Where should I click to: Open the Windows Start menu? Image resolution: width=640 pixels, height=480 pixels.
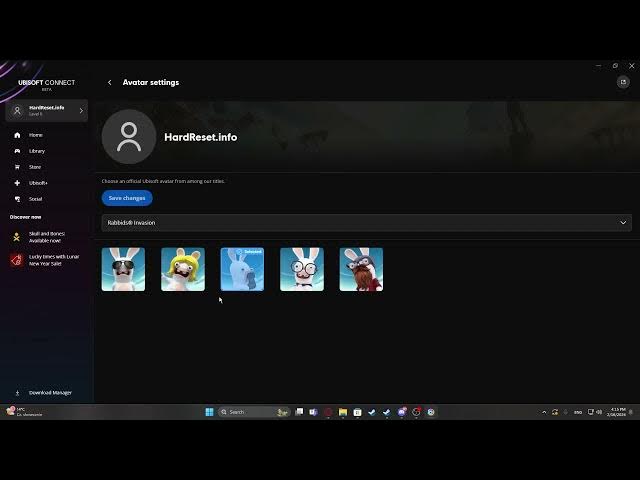point(209,412)
